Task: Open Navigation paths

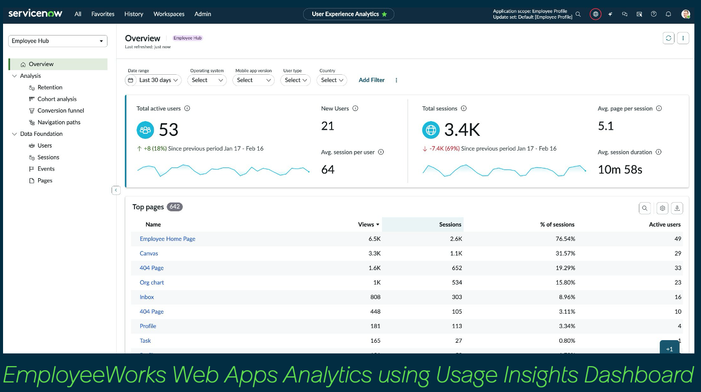Action: [x=59, y=122]
